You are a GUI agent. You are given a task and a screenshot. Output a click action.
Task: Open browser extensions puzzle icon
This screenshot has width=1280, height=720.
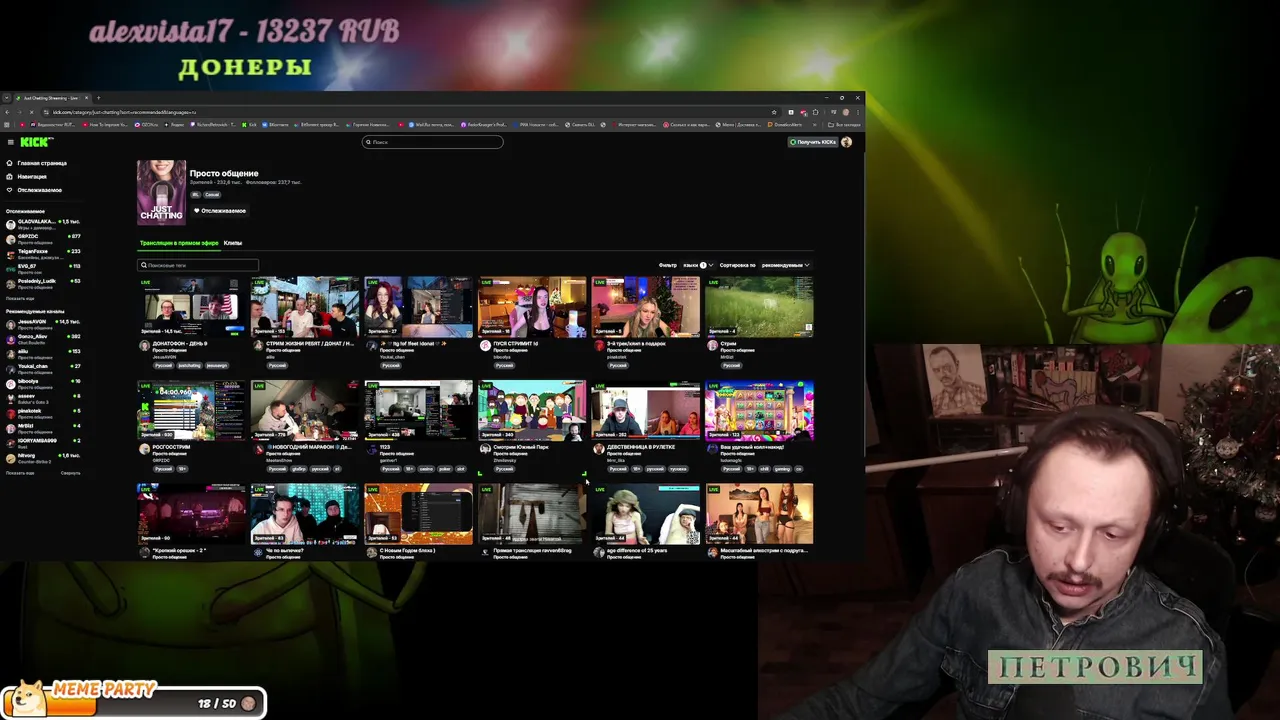point(815,112)
